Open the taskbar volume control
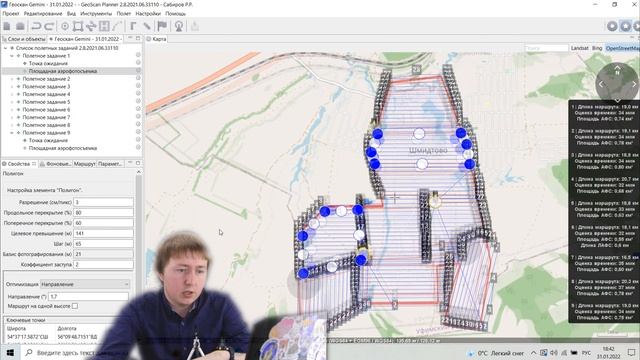Screen dimensions: 640x360 [553, 352]
